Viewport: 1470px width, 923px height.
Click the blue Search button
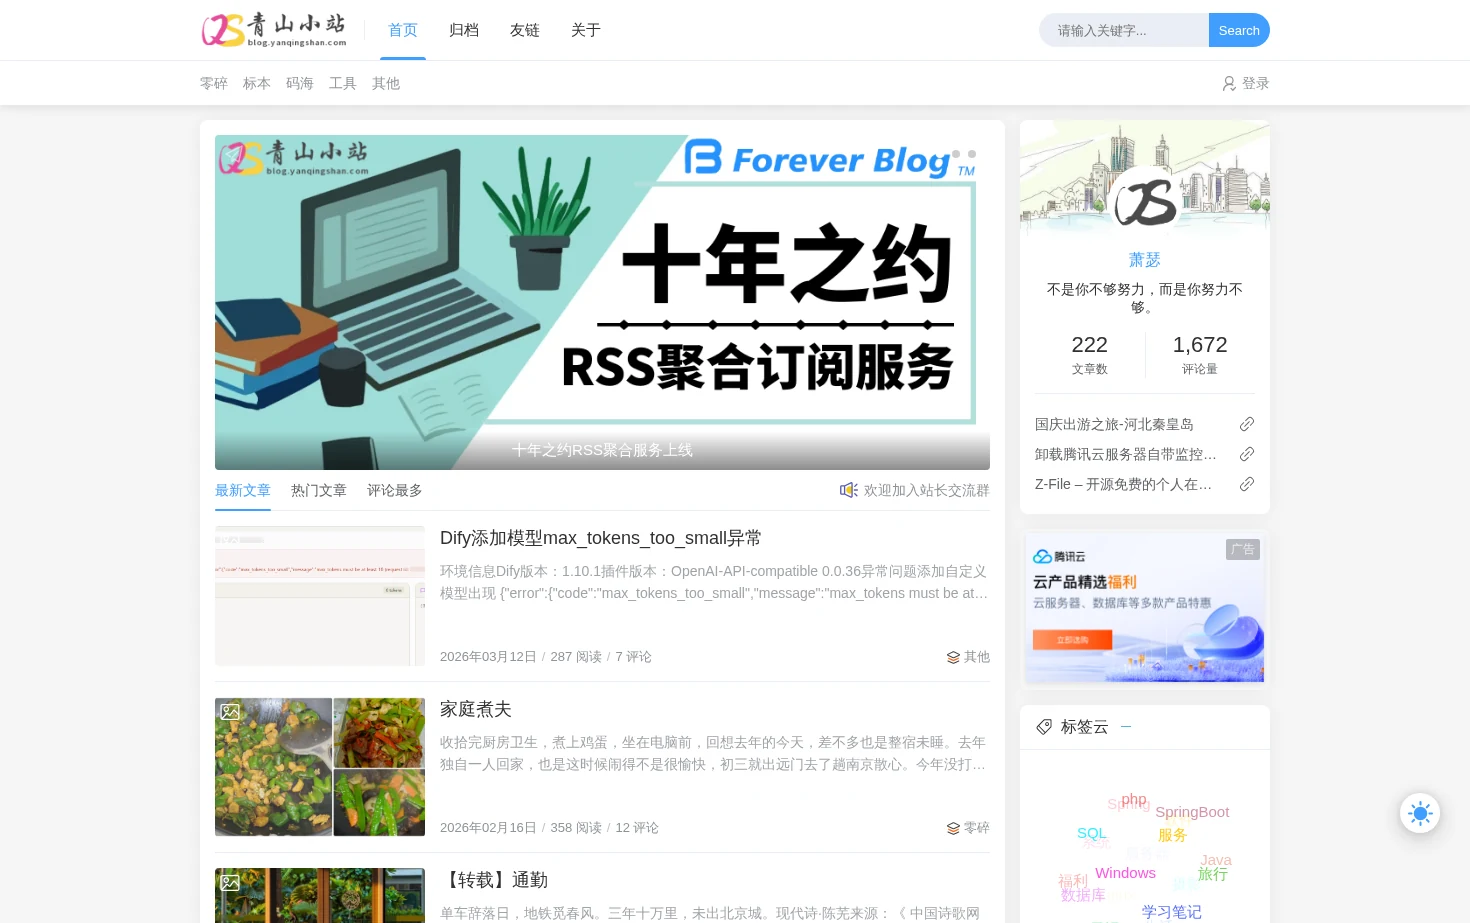coord(1239,30)
